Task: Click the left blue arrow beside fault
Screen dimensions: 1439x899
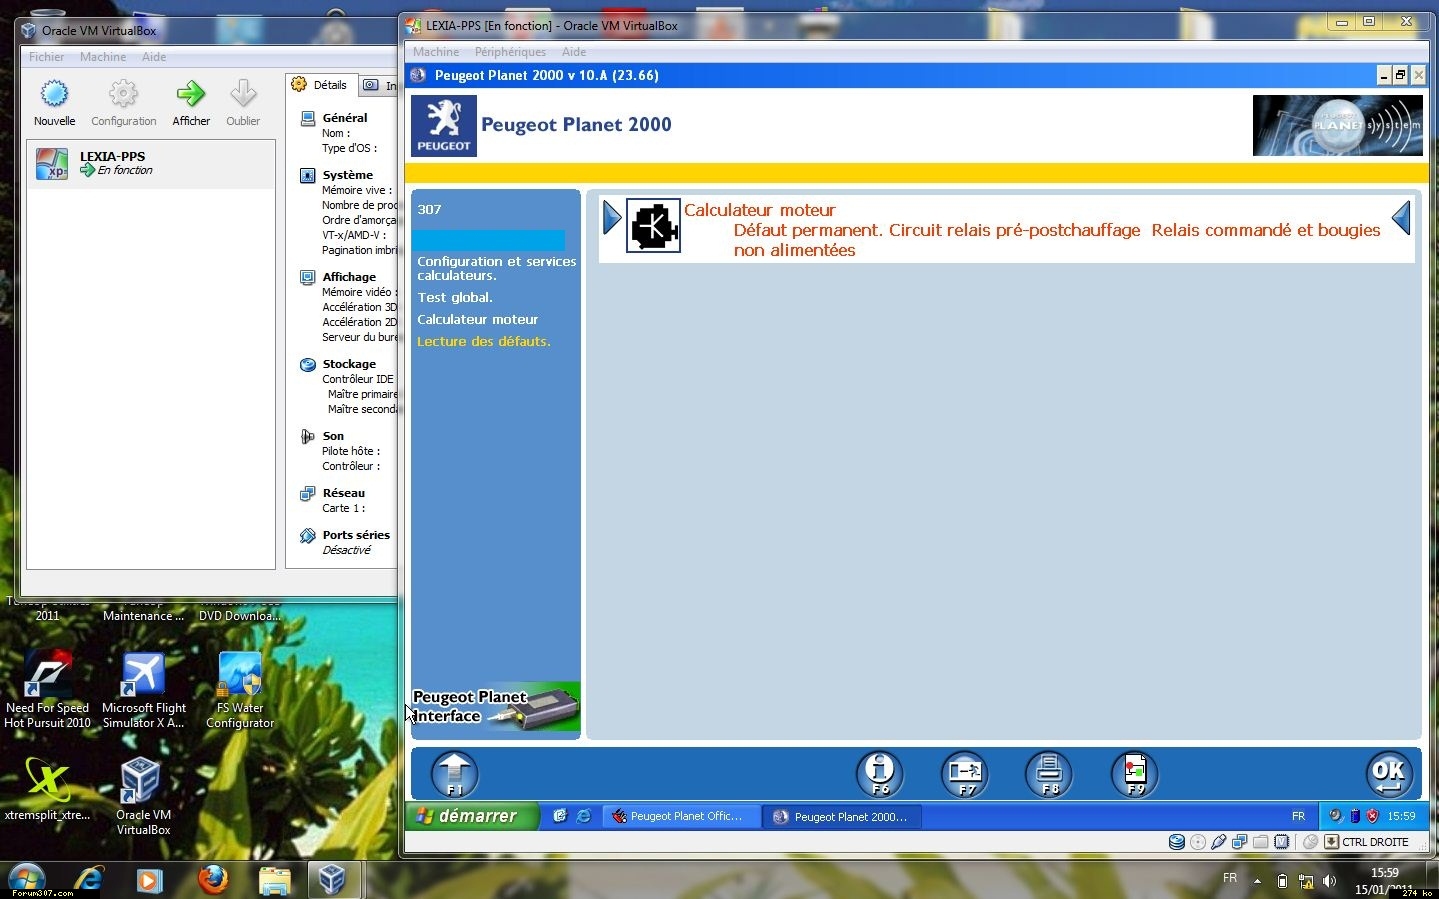Action: point(612,218)
